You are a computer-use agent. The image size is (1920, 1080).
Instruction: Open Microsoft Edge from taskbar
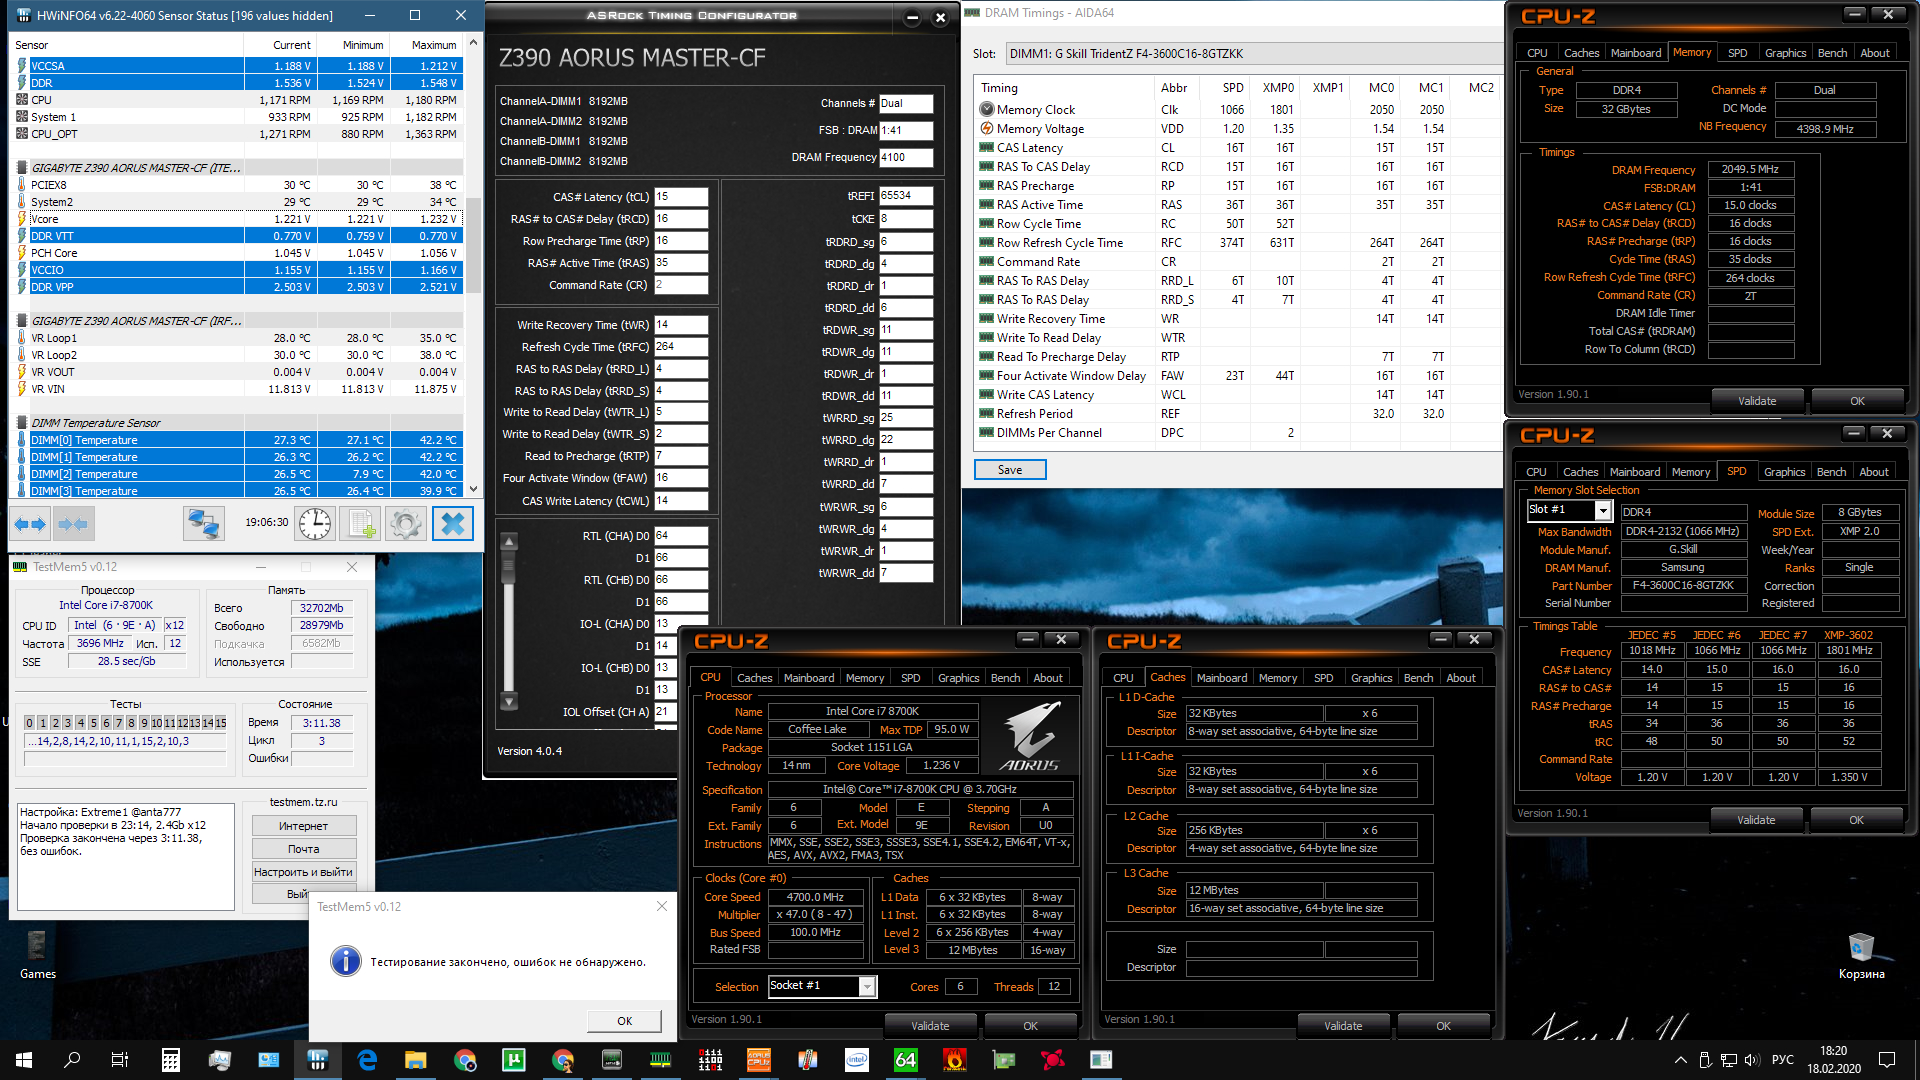point(367,1060)
